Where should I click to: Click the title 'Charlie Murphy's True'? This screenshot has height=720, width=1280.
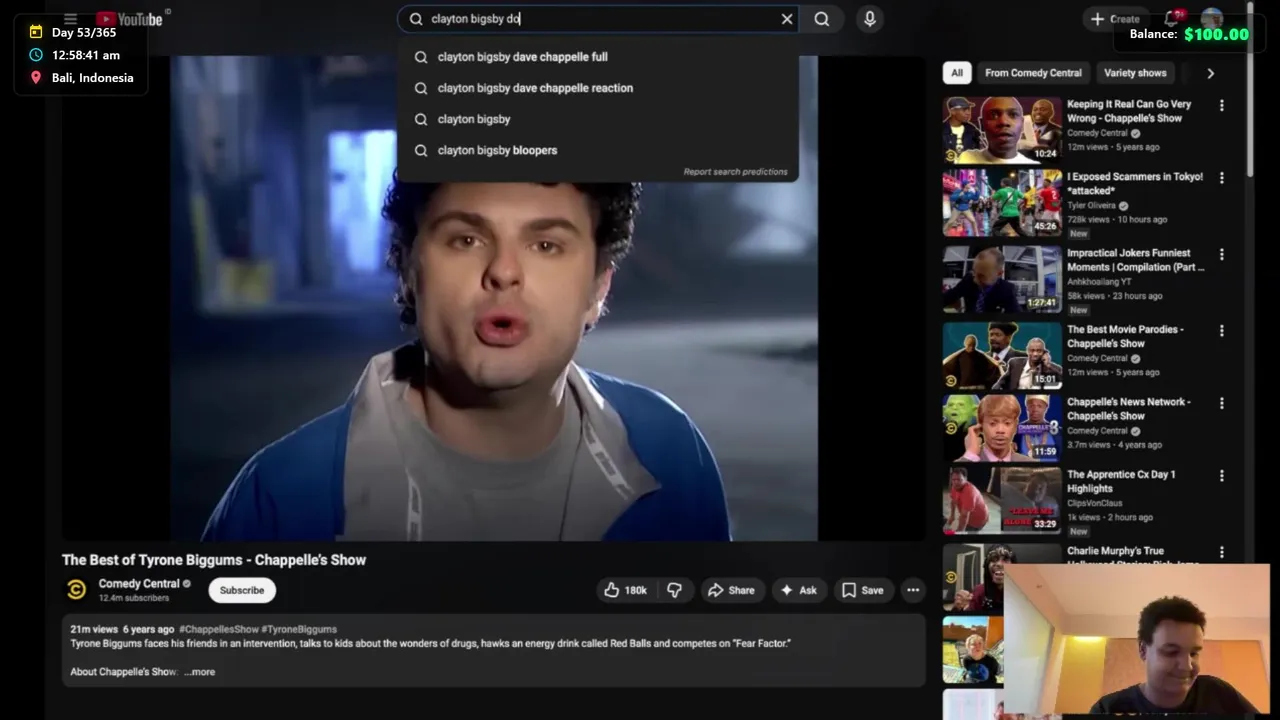tap(1115, 551)
